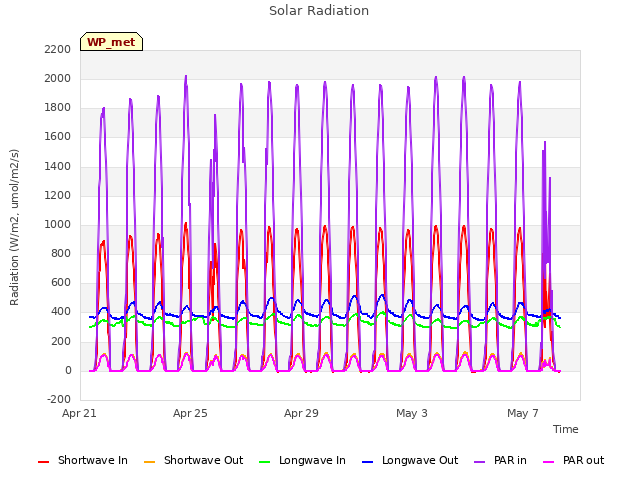Viewport: 640px width, 480px height.
Task: Toggle the PAR in legend entry
Action: [x=500, y=460]
